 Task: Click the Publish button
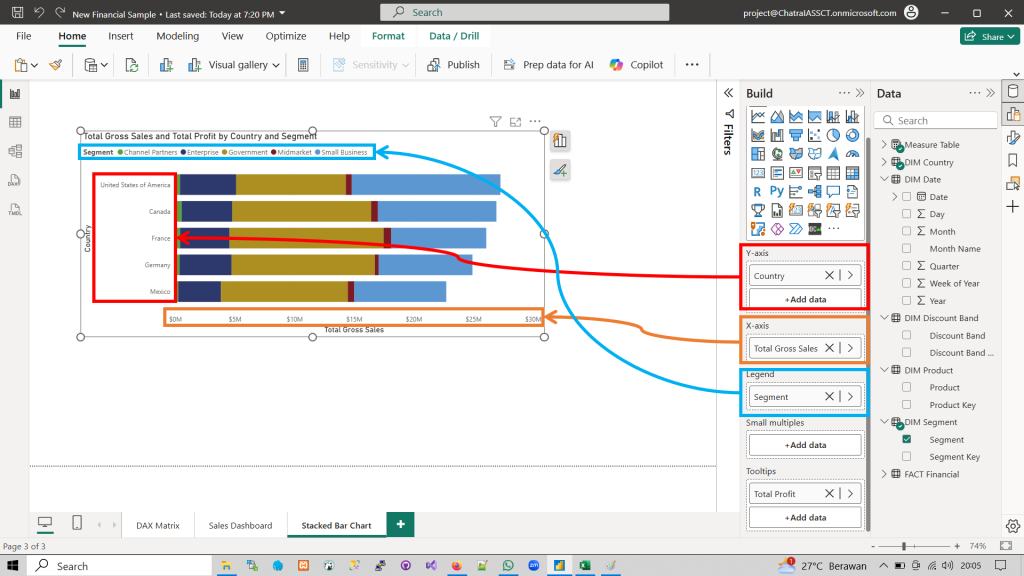click(453, 65)
